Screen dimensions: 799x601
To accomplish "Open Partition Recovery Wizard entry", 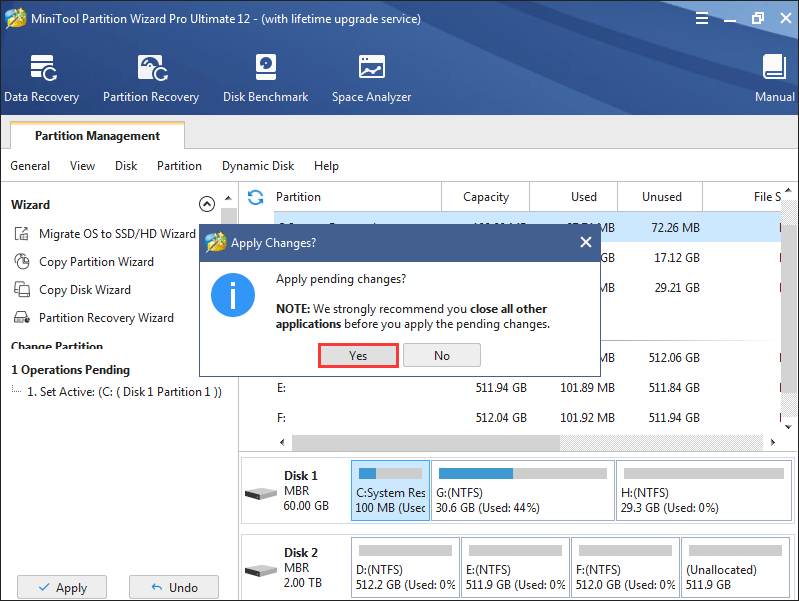I will coord(106,318).
